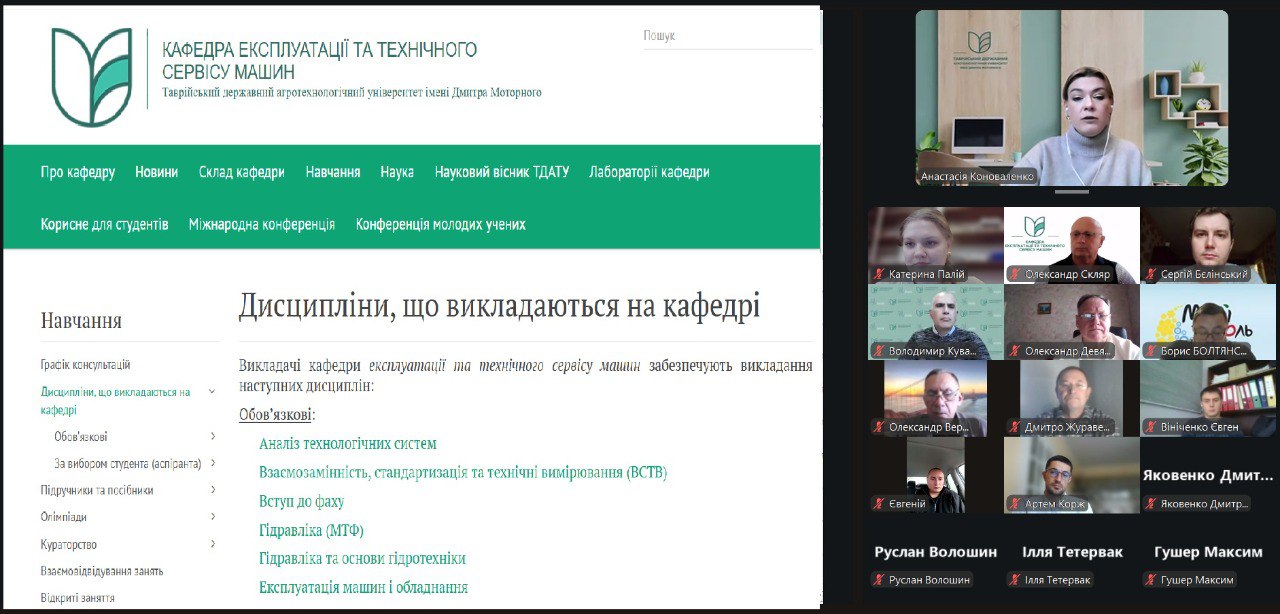The height and width of the screenshot is (614, 1280).
Task: Click the department leaf logo in the header
Action: click(92, 77)
